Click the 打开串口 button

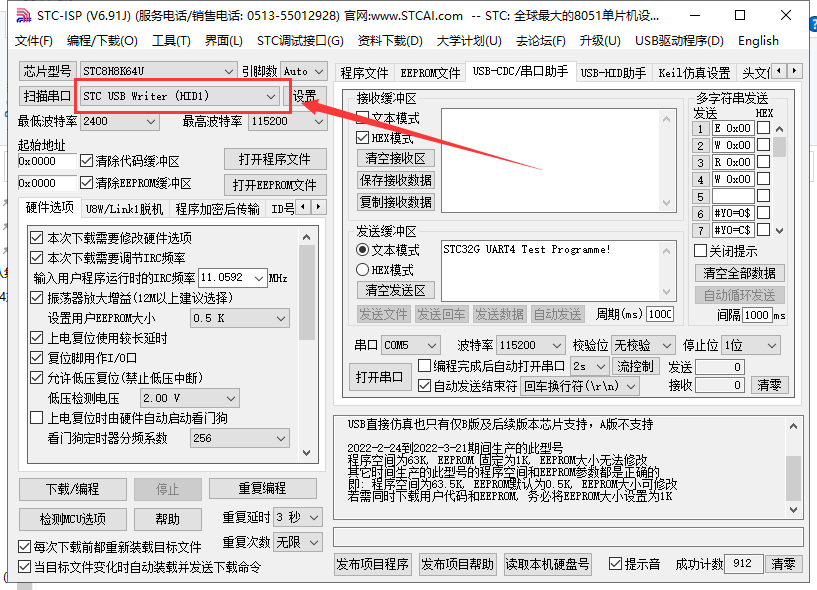(x=379, y=377)
